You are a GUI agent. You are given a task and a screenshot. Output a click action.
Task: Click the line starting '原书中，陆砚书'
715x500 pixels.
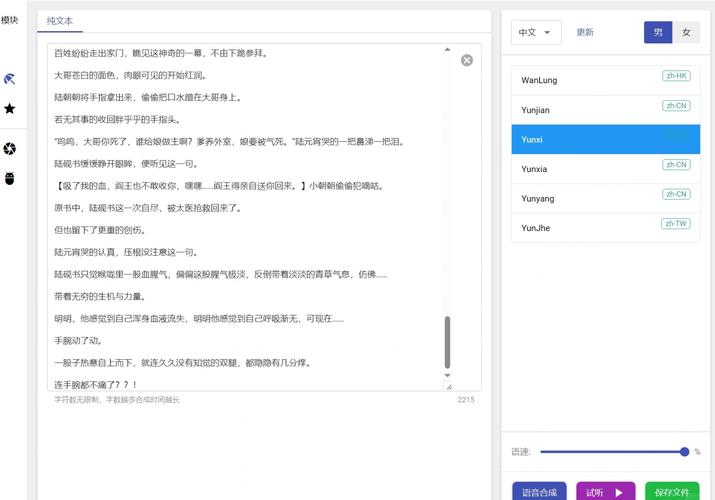click(x=149, y=208)
